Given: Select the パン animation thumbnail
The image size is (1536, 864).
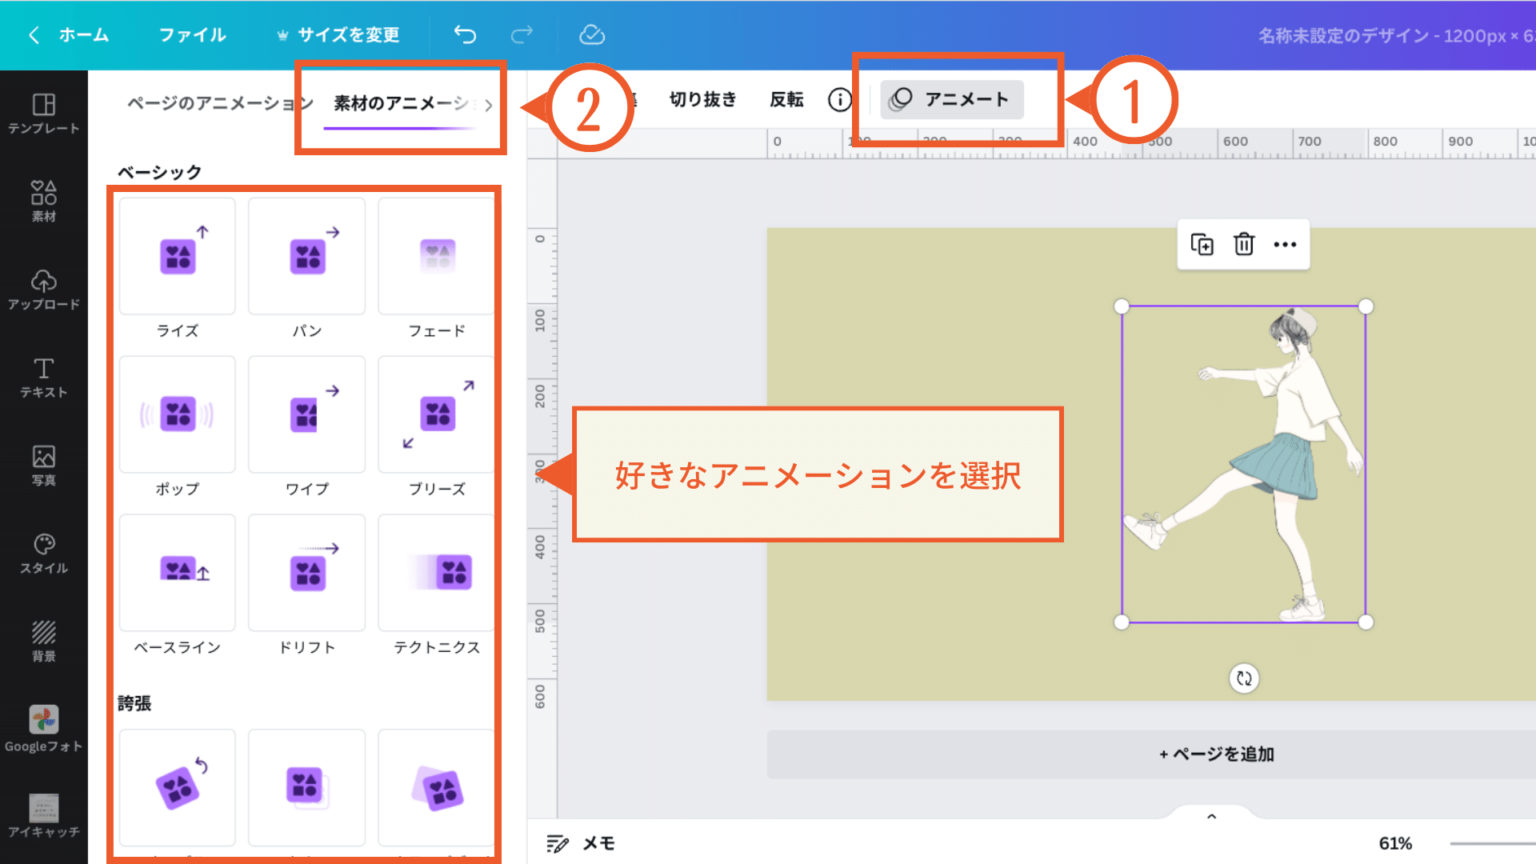Looking at the screenshot, I should (306, 255).
